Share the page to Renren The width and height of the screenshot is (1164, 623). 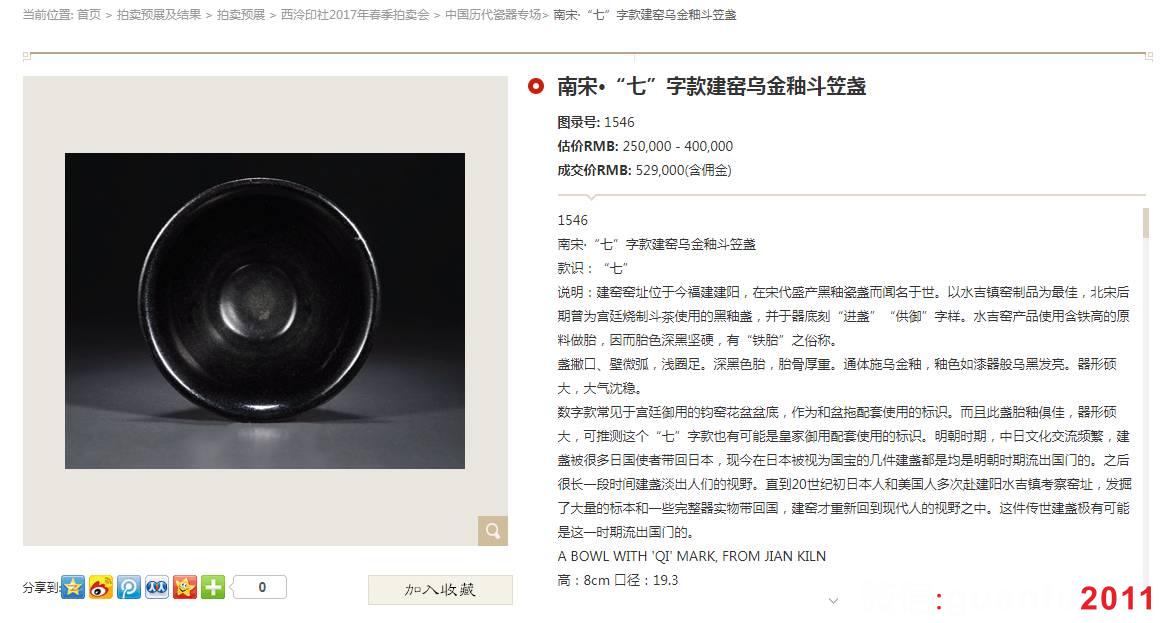(156, 588)
